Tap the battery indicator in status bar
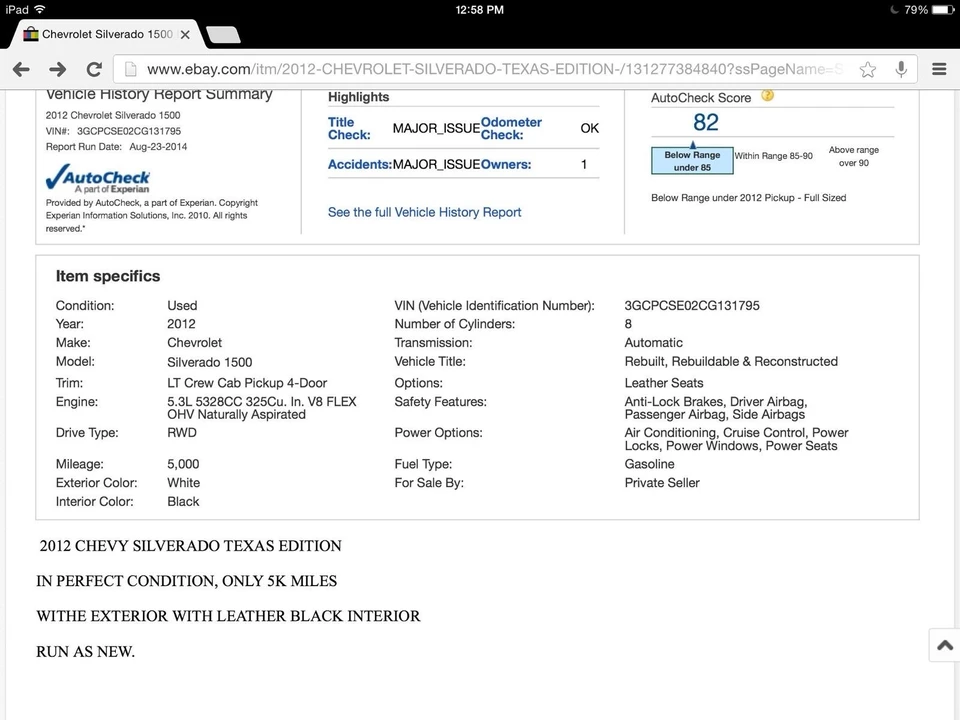 pyautogui.click(x=943, y=10)
